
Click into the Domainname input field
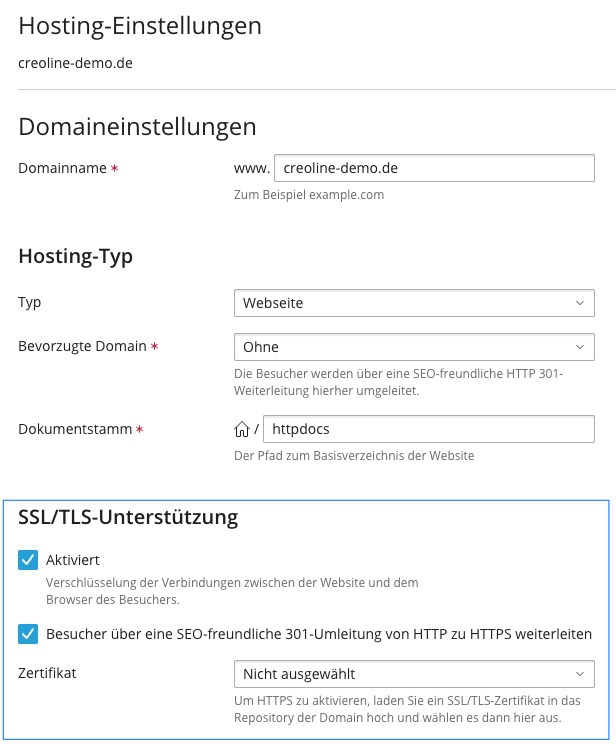(x=434, y=168)
